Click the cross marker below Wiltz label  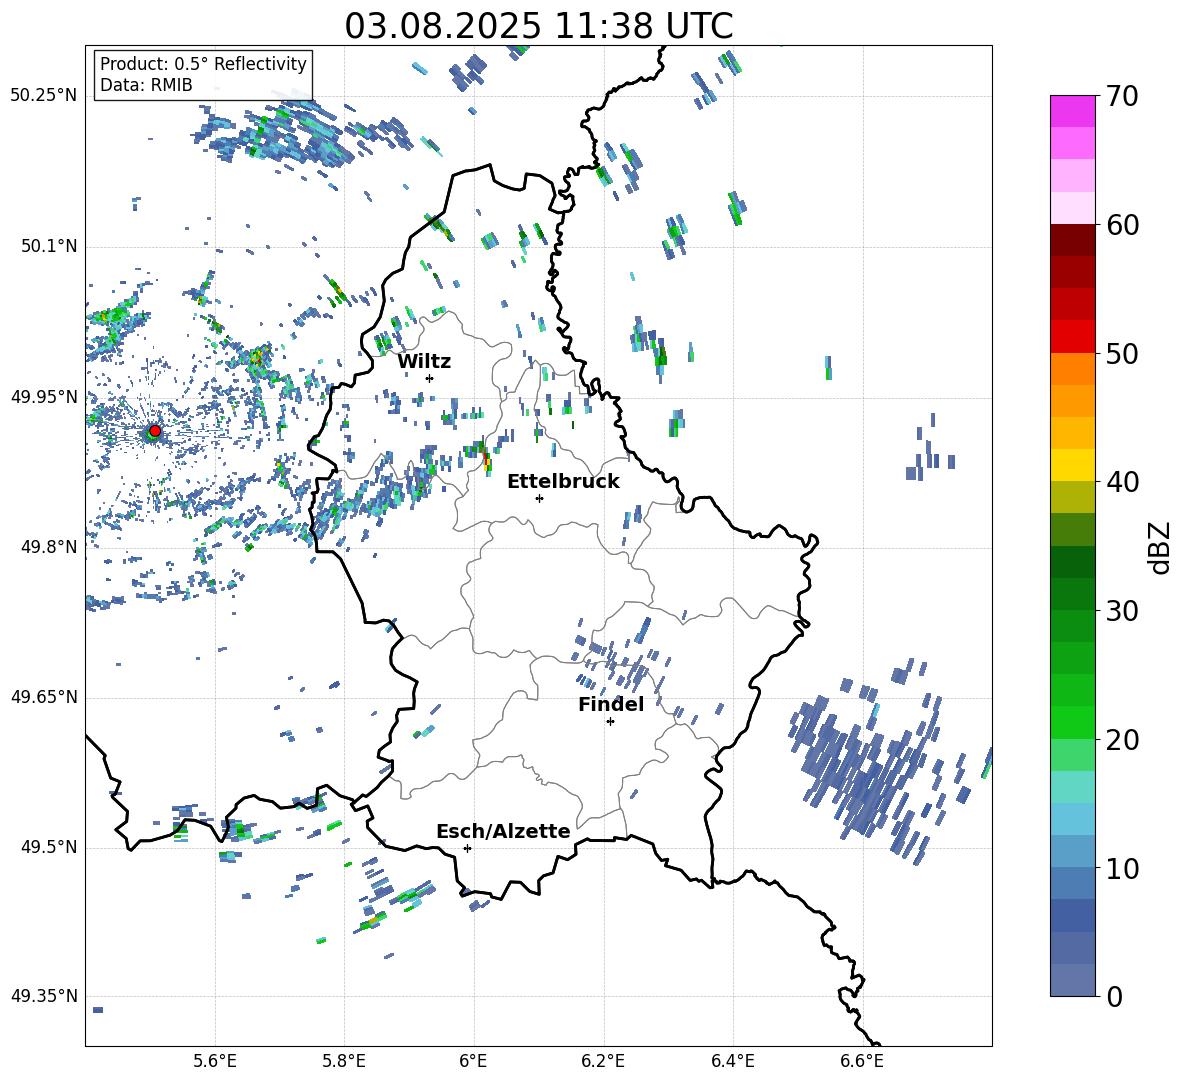(x=429, y=378)
